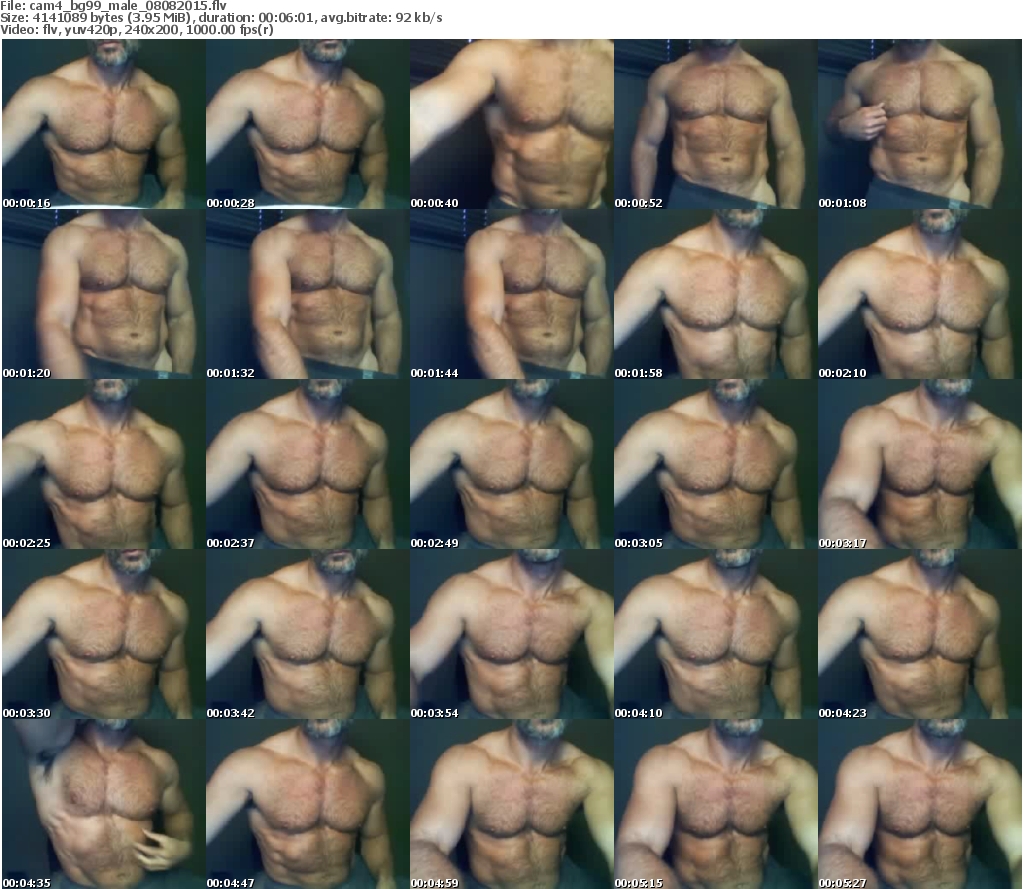This screenshot has height=889, width=1024.
Task: Open the thumbnail stamped 00:03:54
Action: (x=511, y=634)
